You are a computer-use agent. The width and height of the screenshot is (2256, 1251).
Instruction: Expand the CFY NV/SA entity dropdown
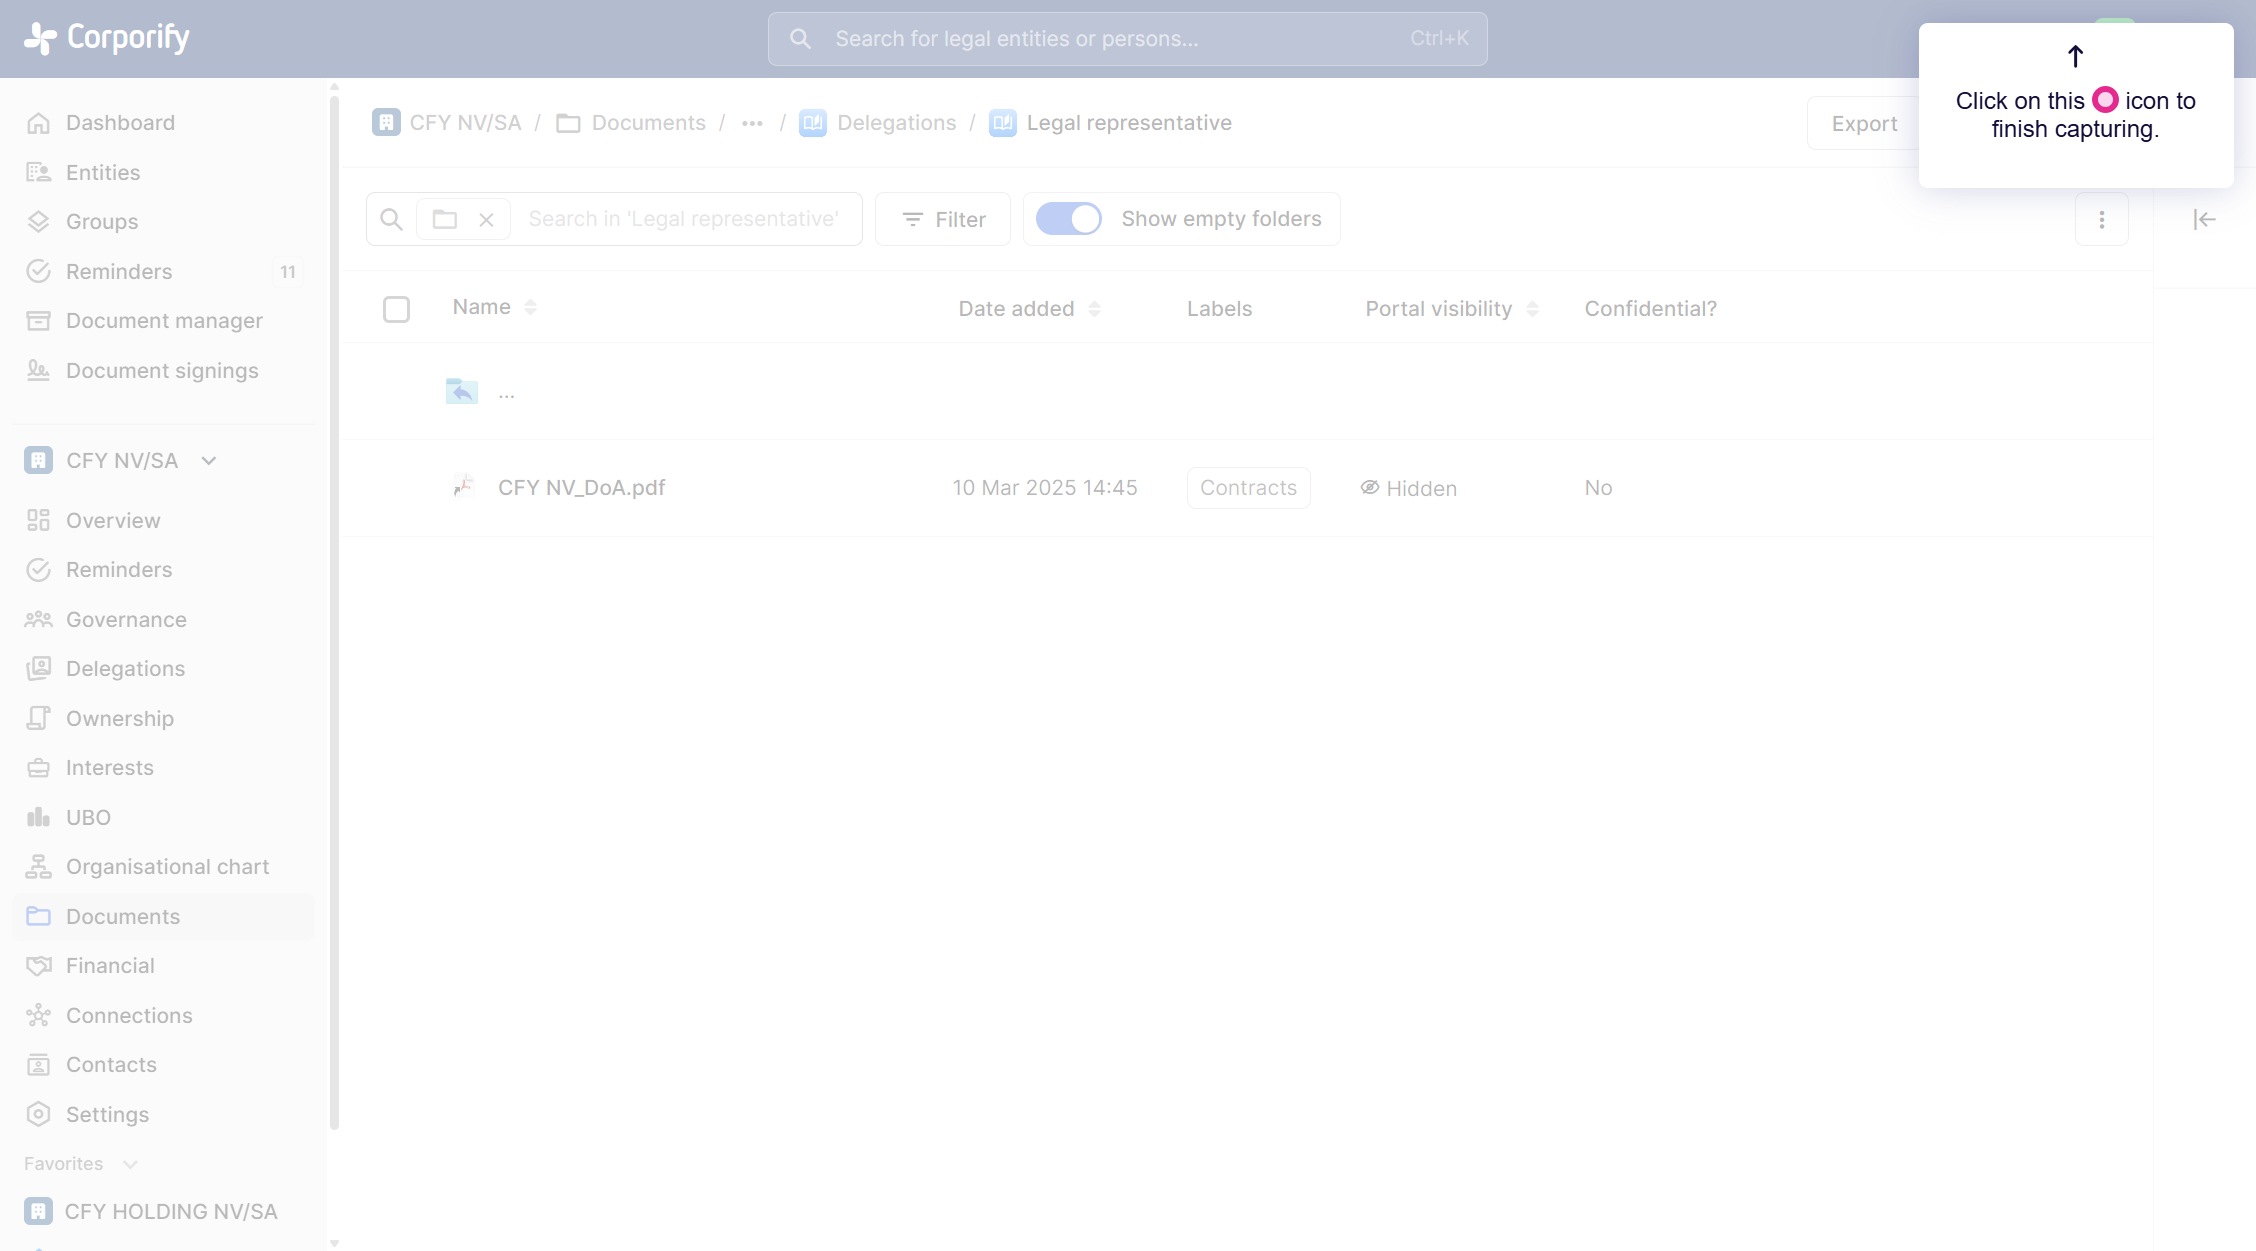tap(209, 461)
